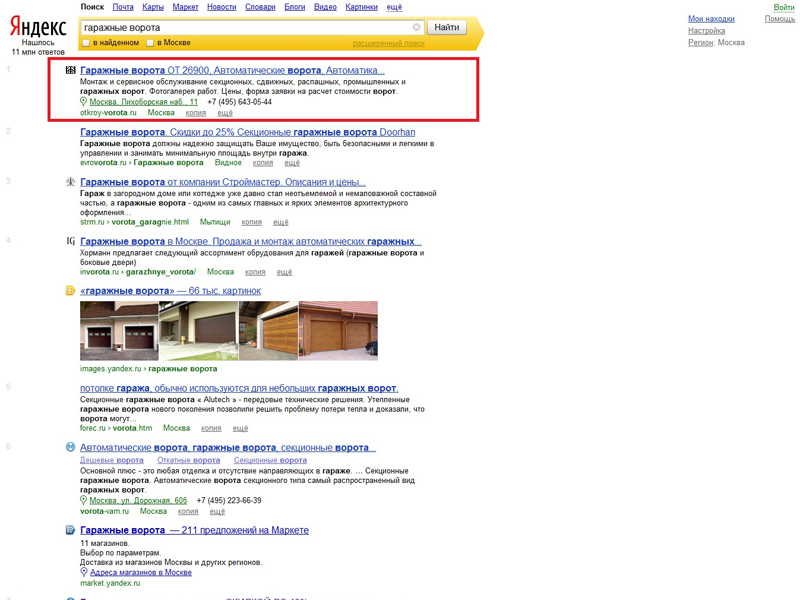This screenshot has height=600, width=800.
Task: Open first garage image thumbnail with two doors
Action: pos(119,331)
